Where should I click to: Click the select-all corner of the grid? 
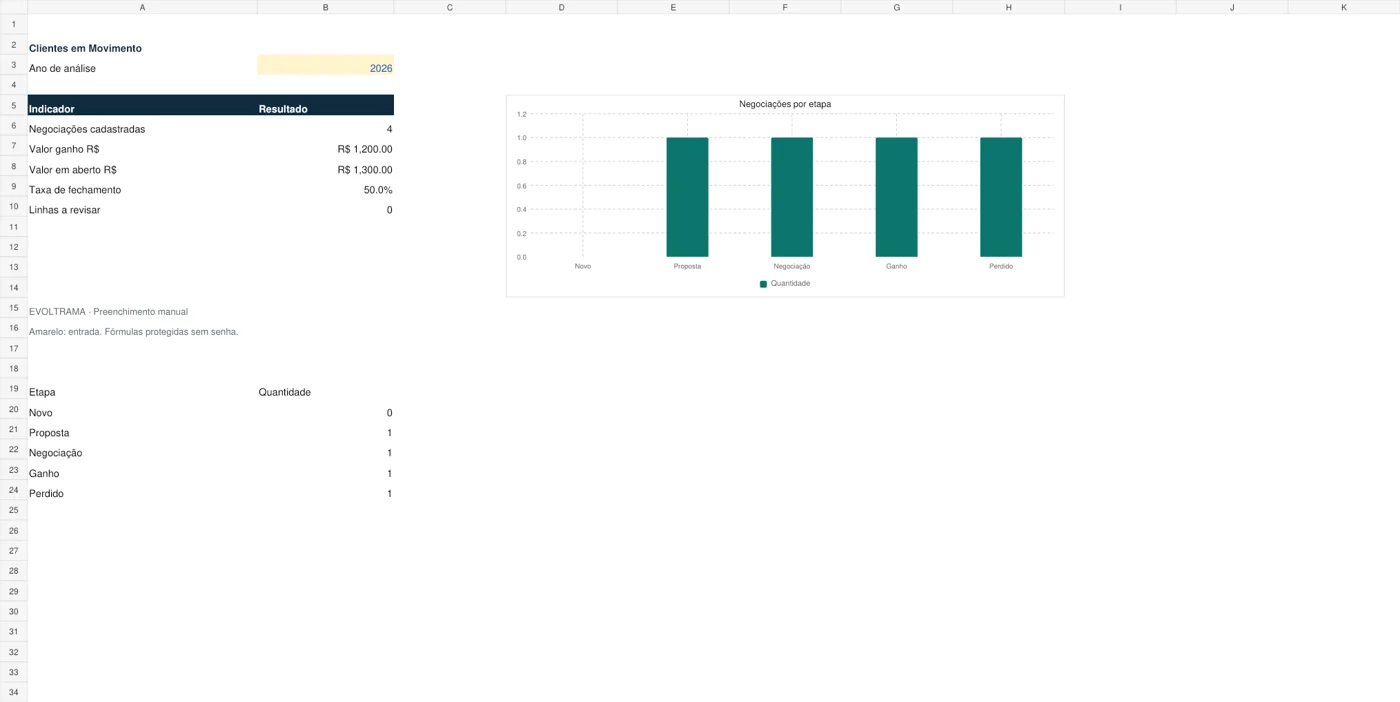[x=14, y=7]
